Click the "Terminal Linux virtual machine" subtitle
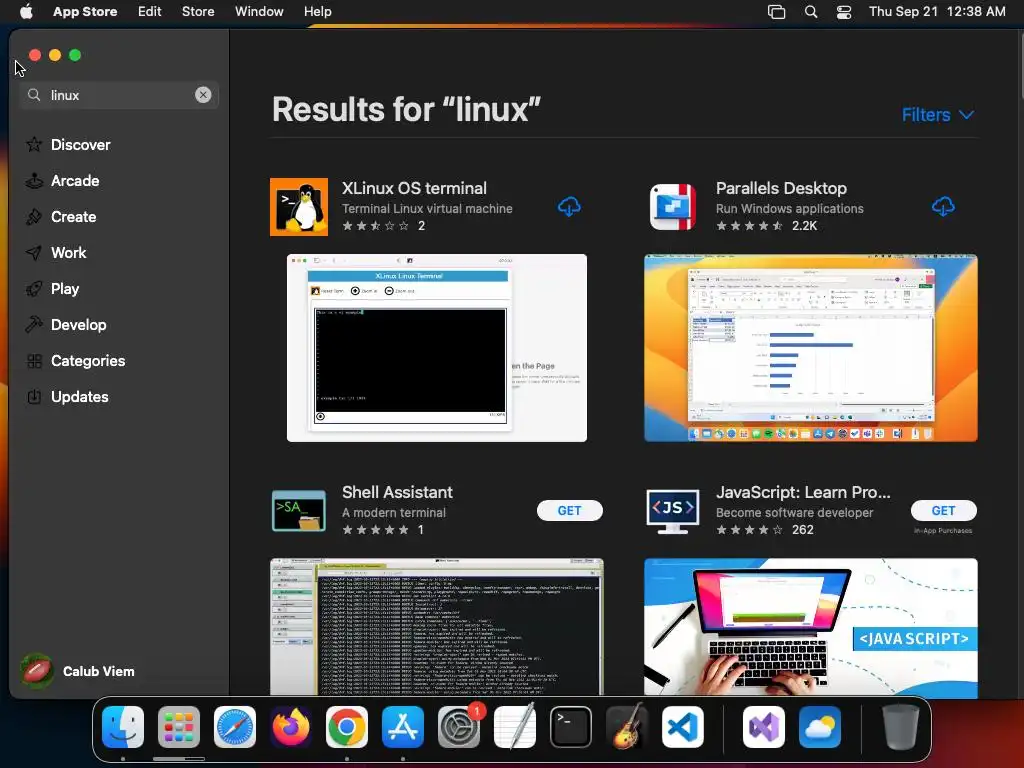This screenshot has height=768, width=1024. pyautogui.click(x=427, y=209)
